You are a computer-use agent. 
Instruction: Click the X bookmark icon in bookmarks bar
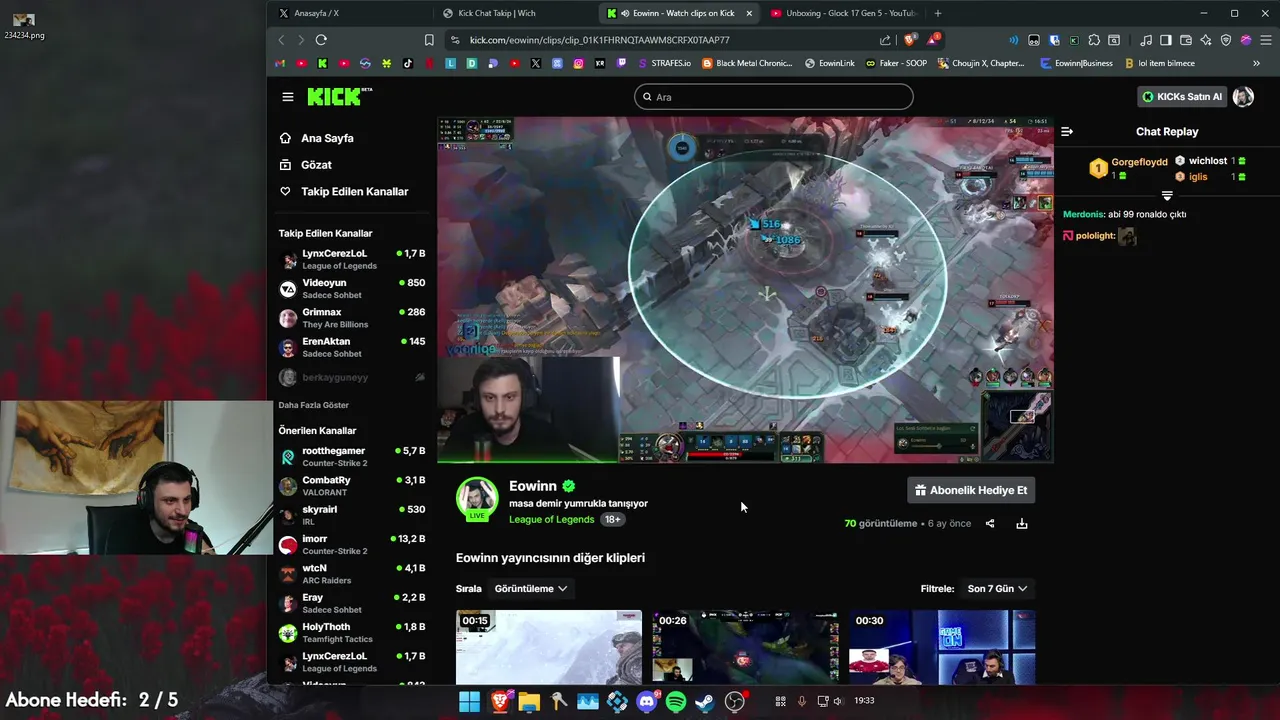(535, 63)
